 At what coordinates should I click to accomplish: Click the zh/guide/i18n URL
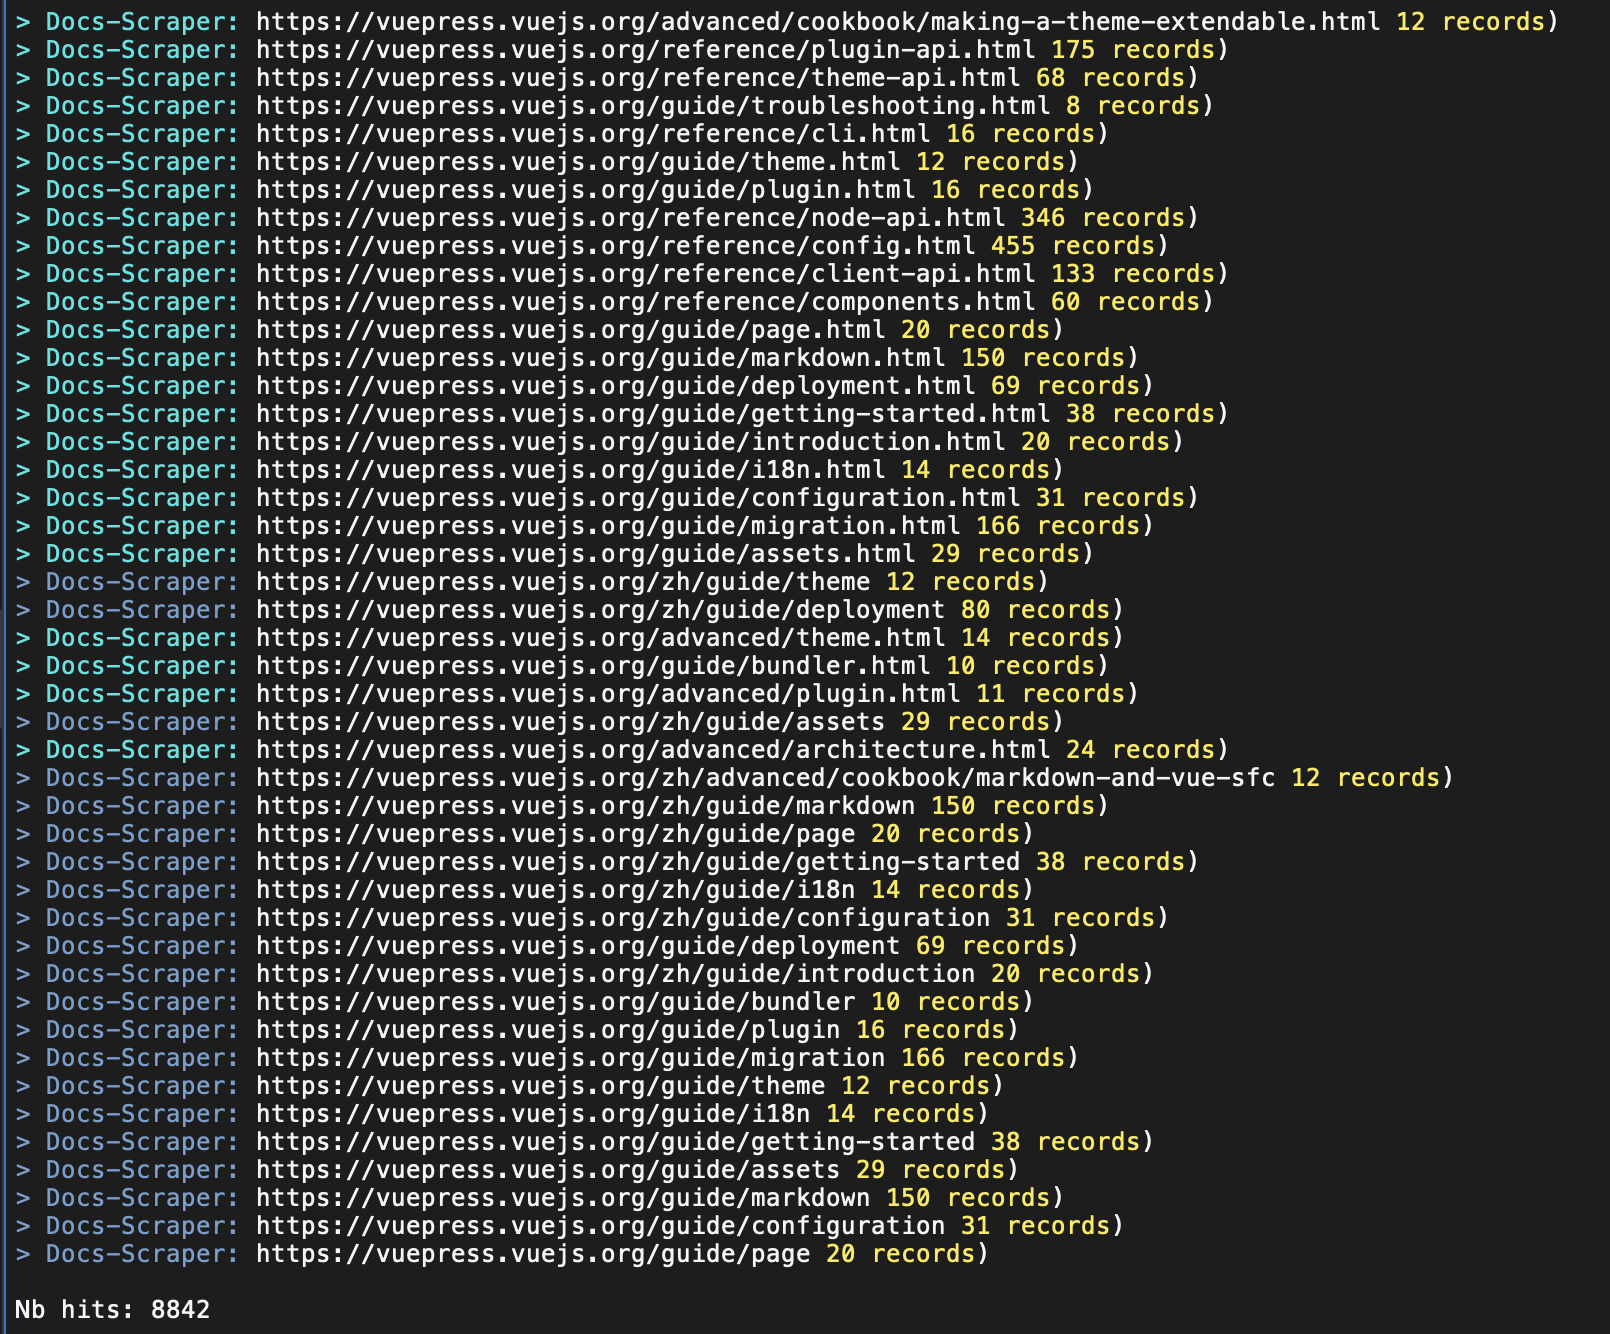(556, 890)
